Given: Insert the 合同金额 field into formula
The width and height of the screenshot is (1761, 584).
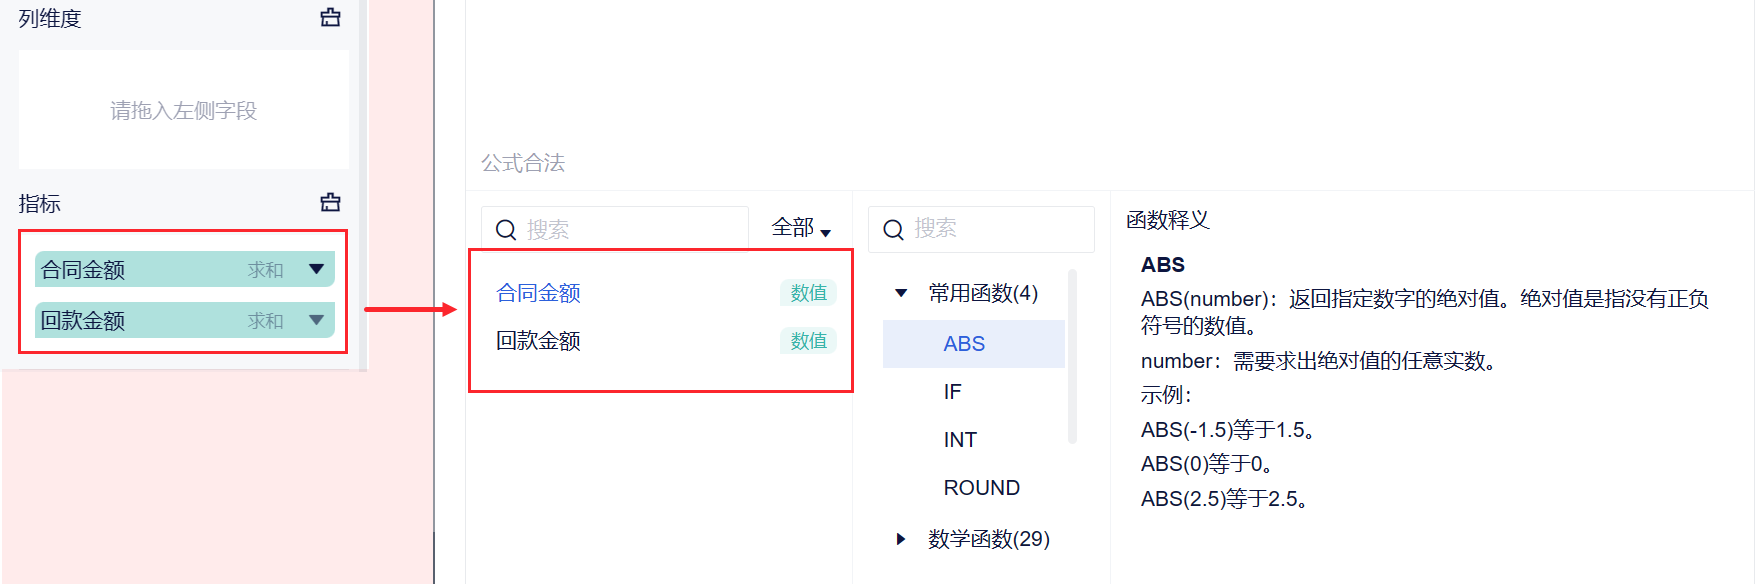Looking at the screenshot, I should click(x=539, y=293).
